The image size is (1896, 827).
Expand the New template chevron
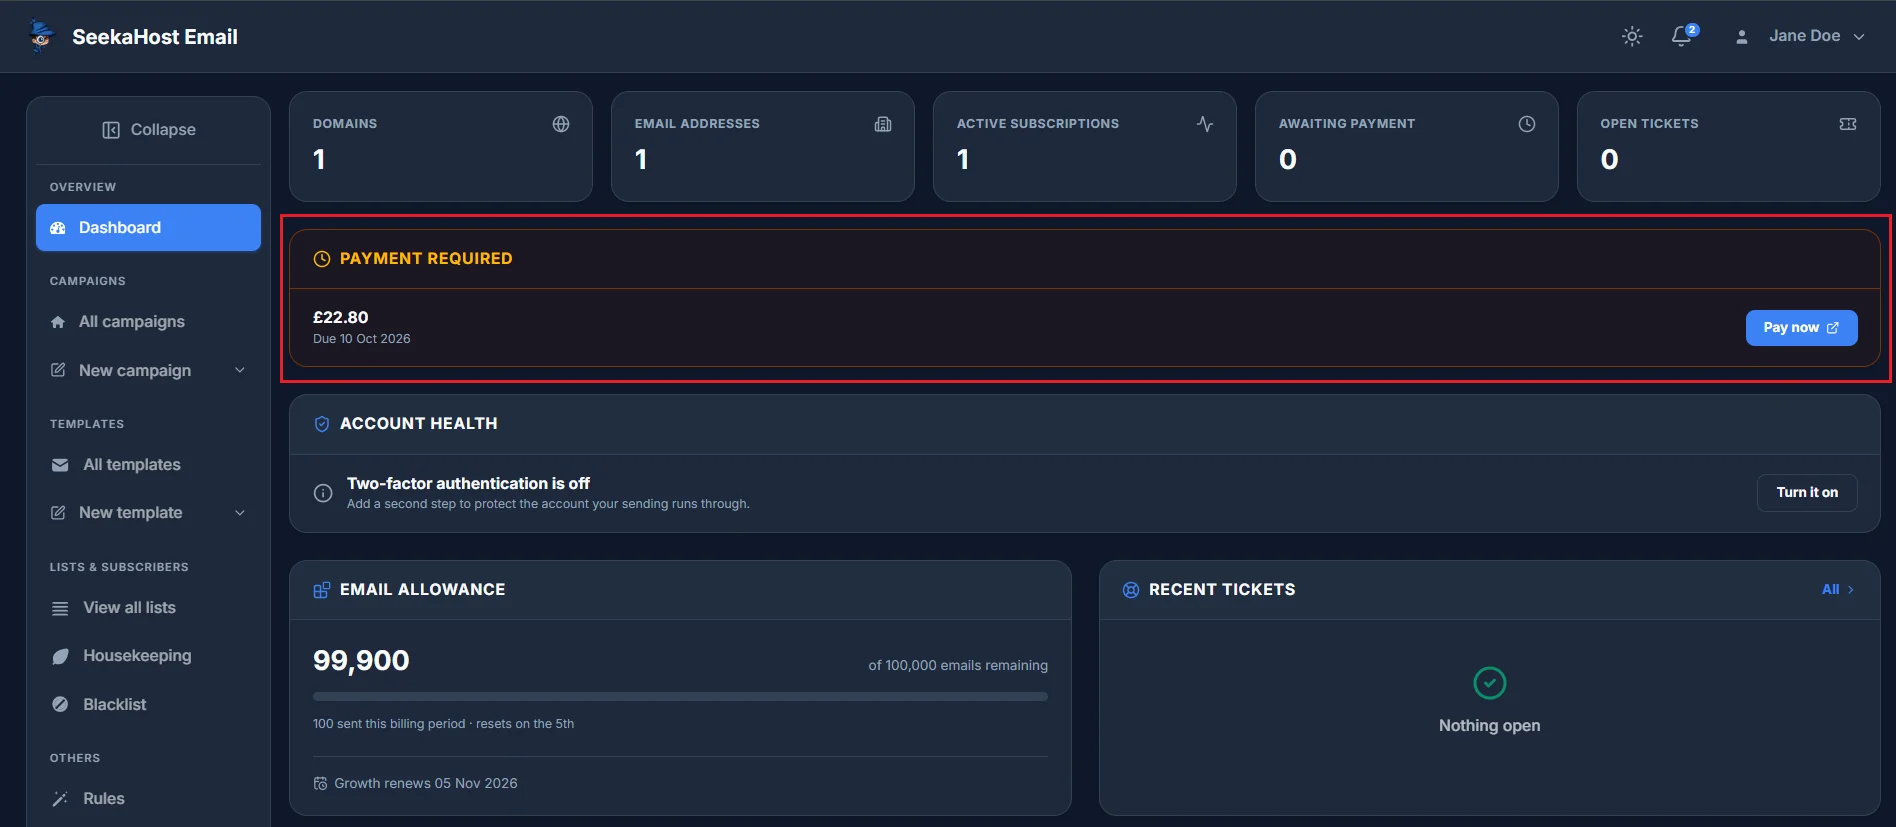240,513
